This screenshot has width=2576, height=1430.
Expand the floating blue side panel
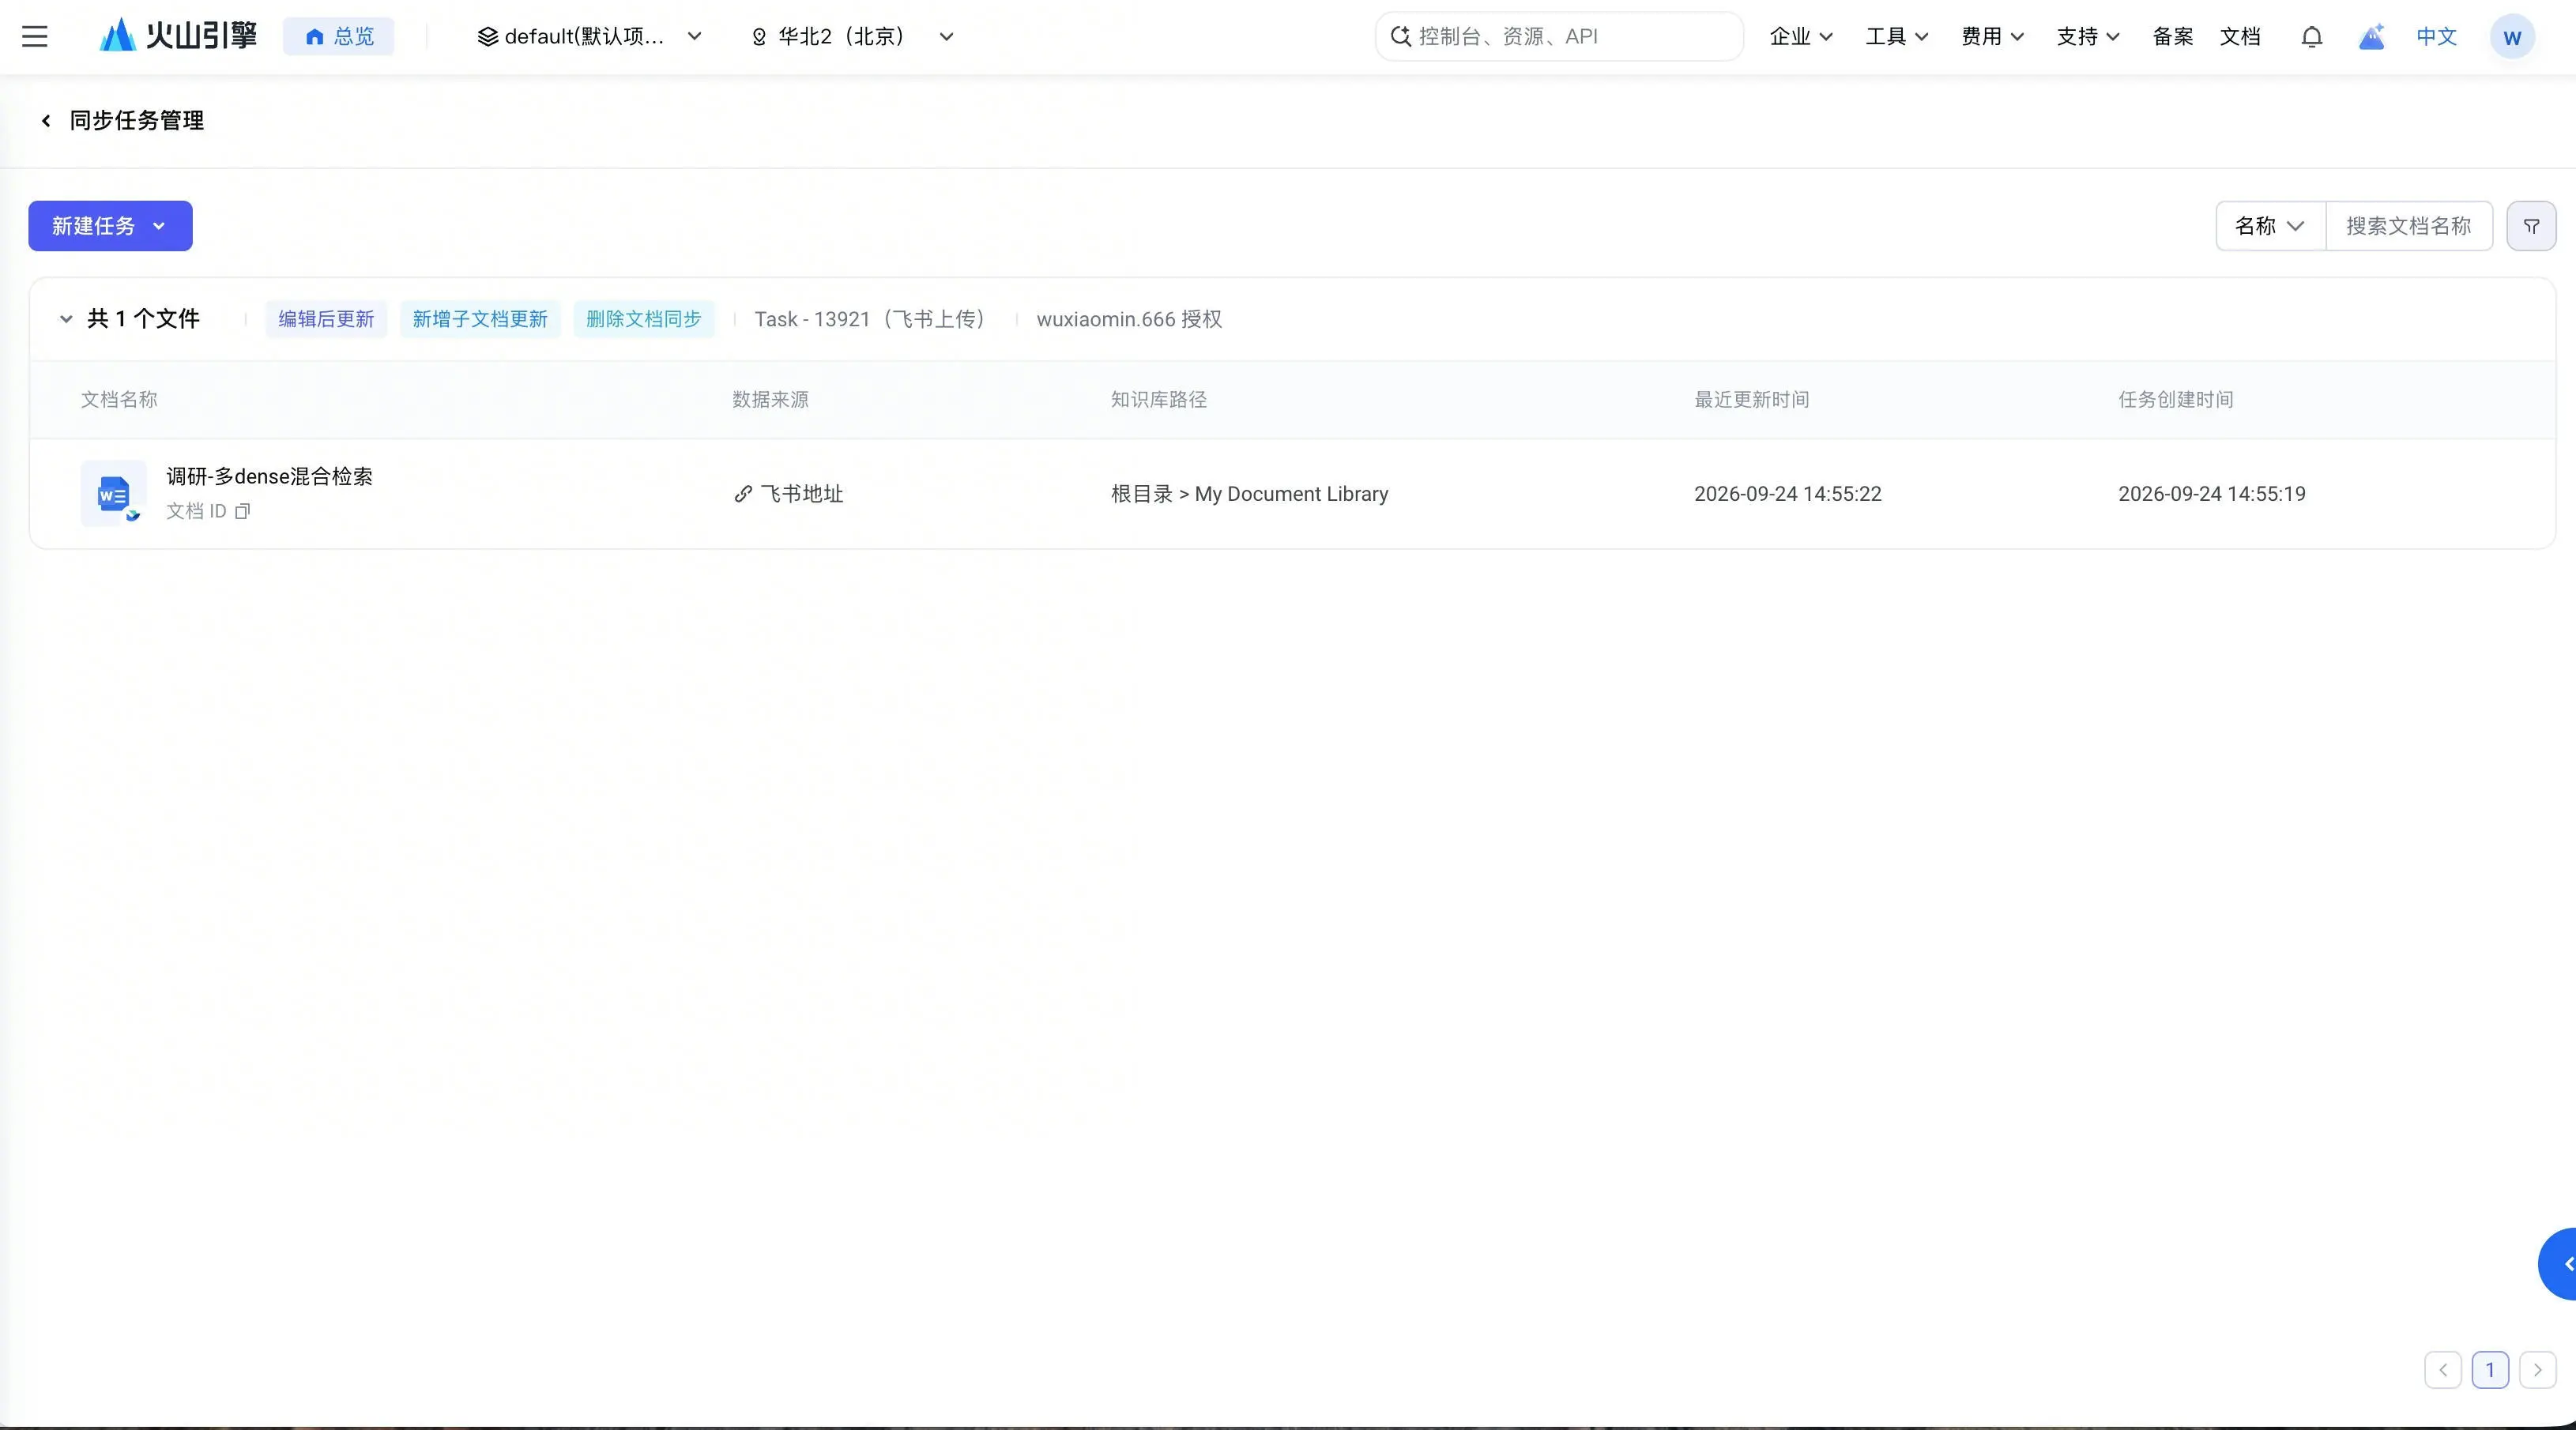(2559, 1264)
